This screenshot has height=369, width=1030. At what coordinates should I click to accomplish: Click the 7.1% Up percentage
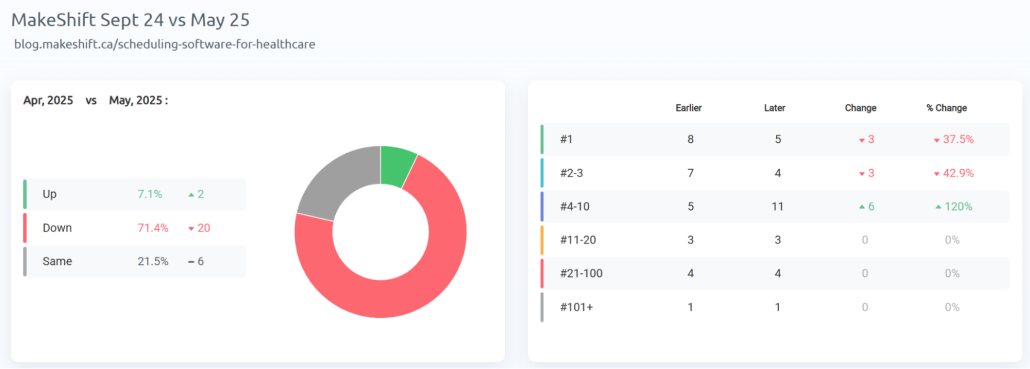click(150, 194)
